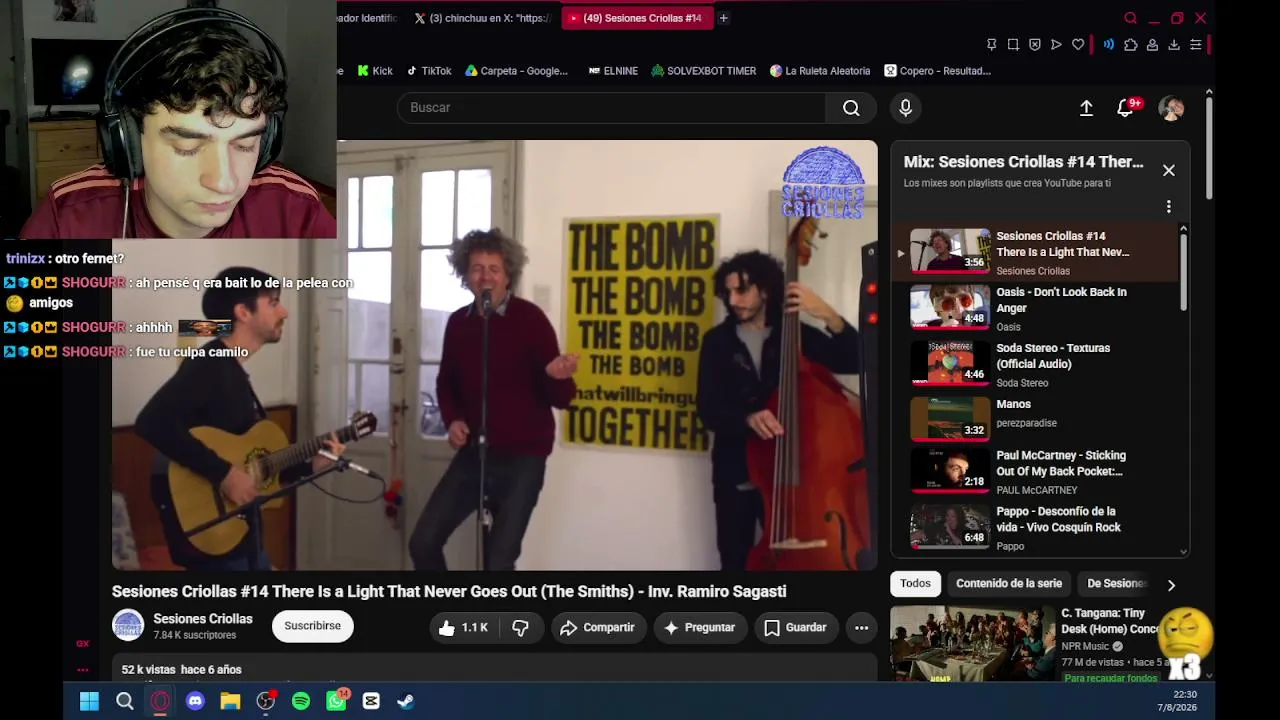
Task: Open Discord from the taskbar
Action: click(x=195, y=701)
